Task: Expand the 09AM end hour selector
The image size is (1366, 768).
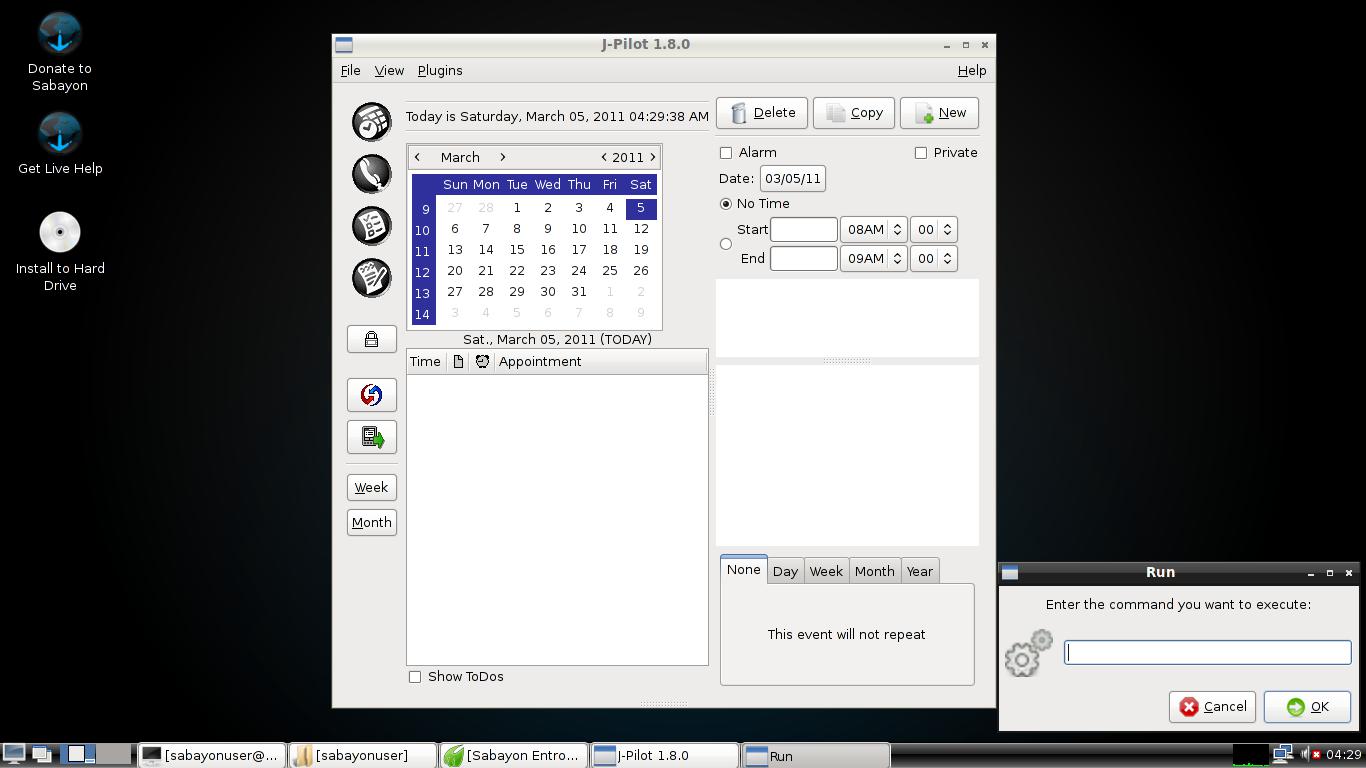Action: pyautogui.click(x=896, y=259)
